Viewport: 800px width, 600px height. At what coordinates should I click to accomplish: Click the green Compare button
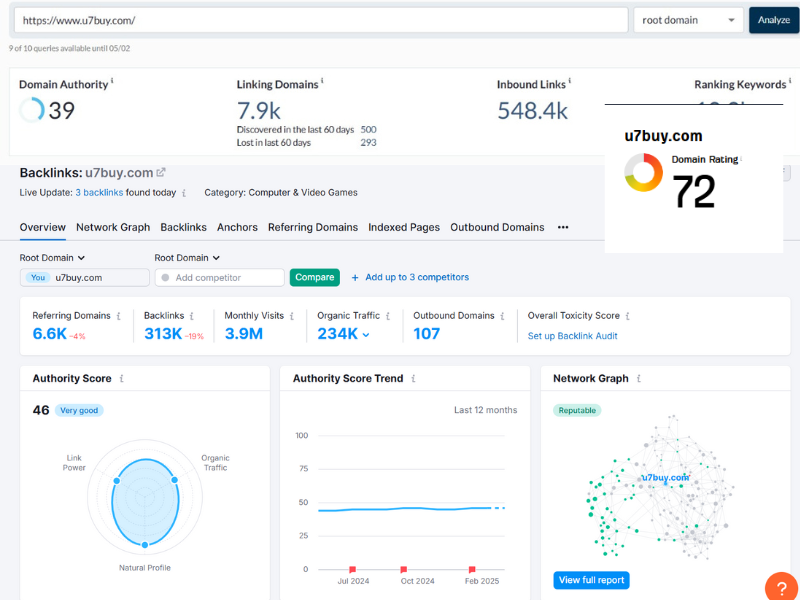click(x=315, y=278)
